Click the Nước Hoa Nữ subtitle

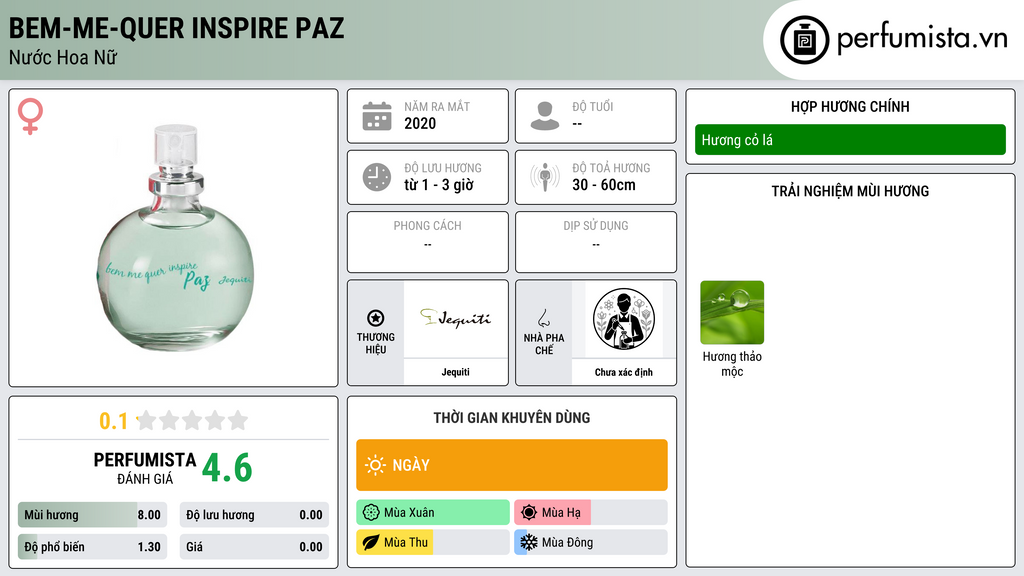(63, 57)
